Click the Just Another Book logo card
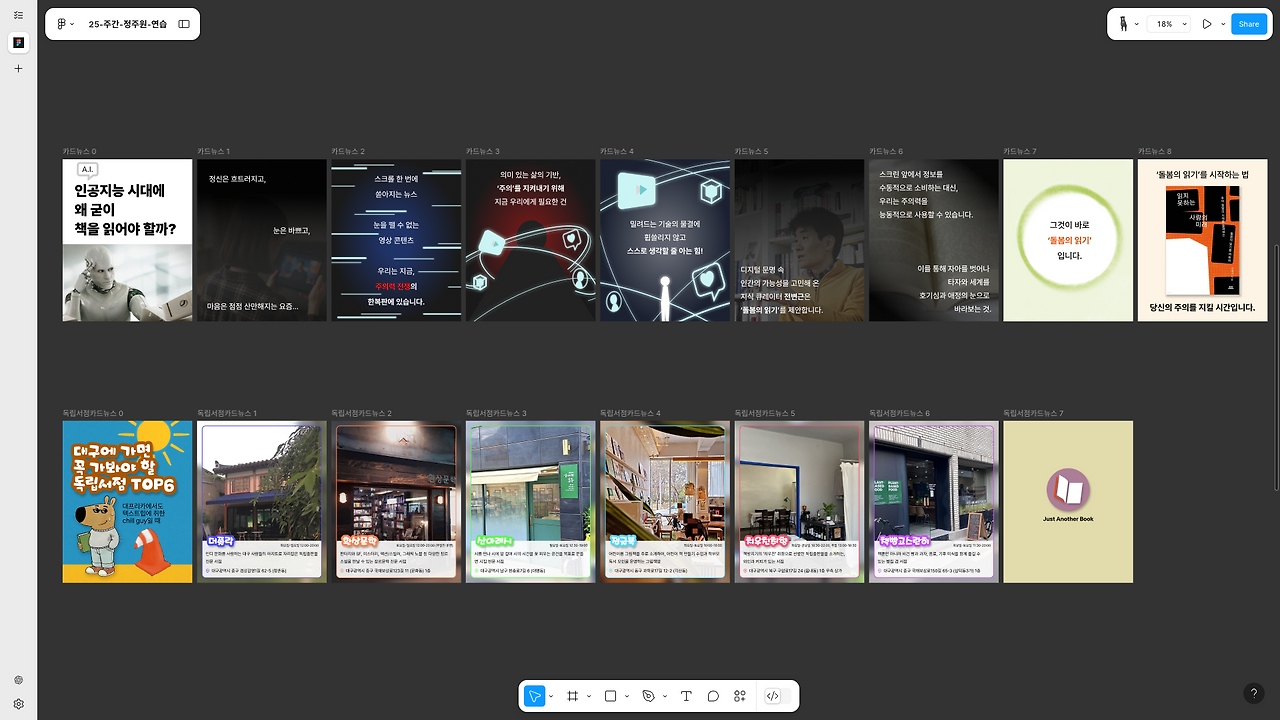 point(1068,502)
